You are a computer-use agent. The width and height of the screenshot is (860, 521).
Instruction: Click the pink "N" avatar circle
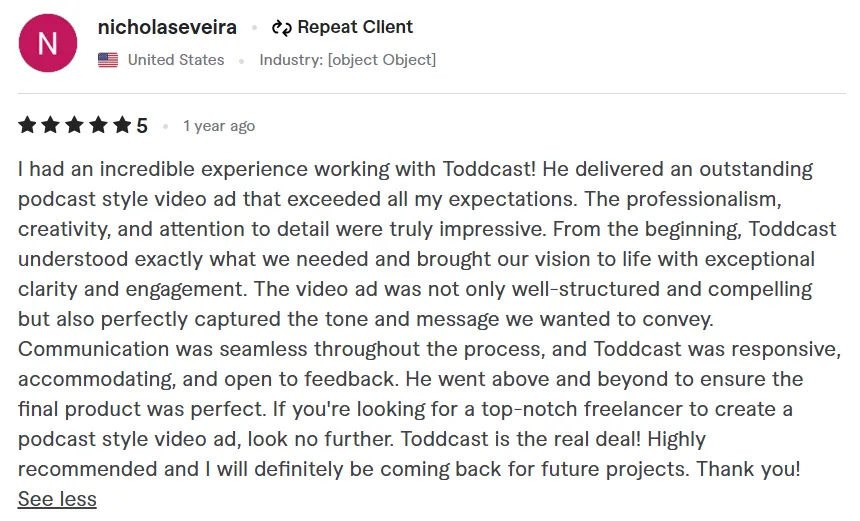click(x=47, y=43)
